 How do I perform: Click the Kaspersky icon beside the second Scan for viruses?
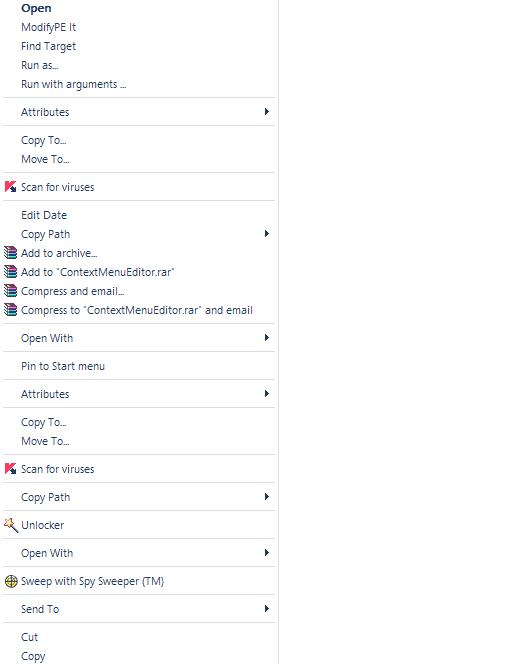11,469
